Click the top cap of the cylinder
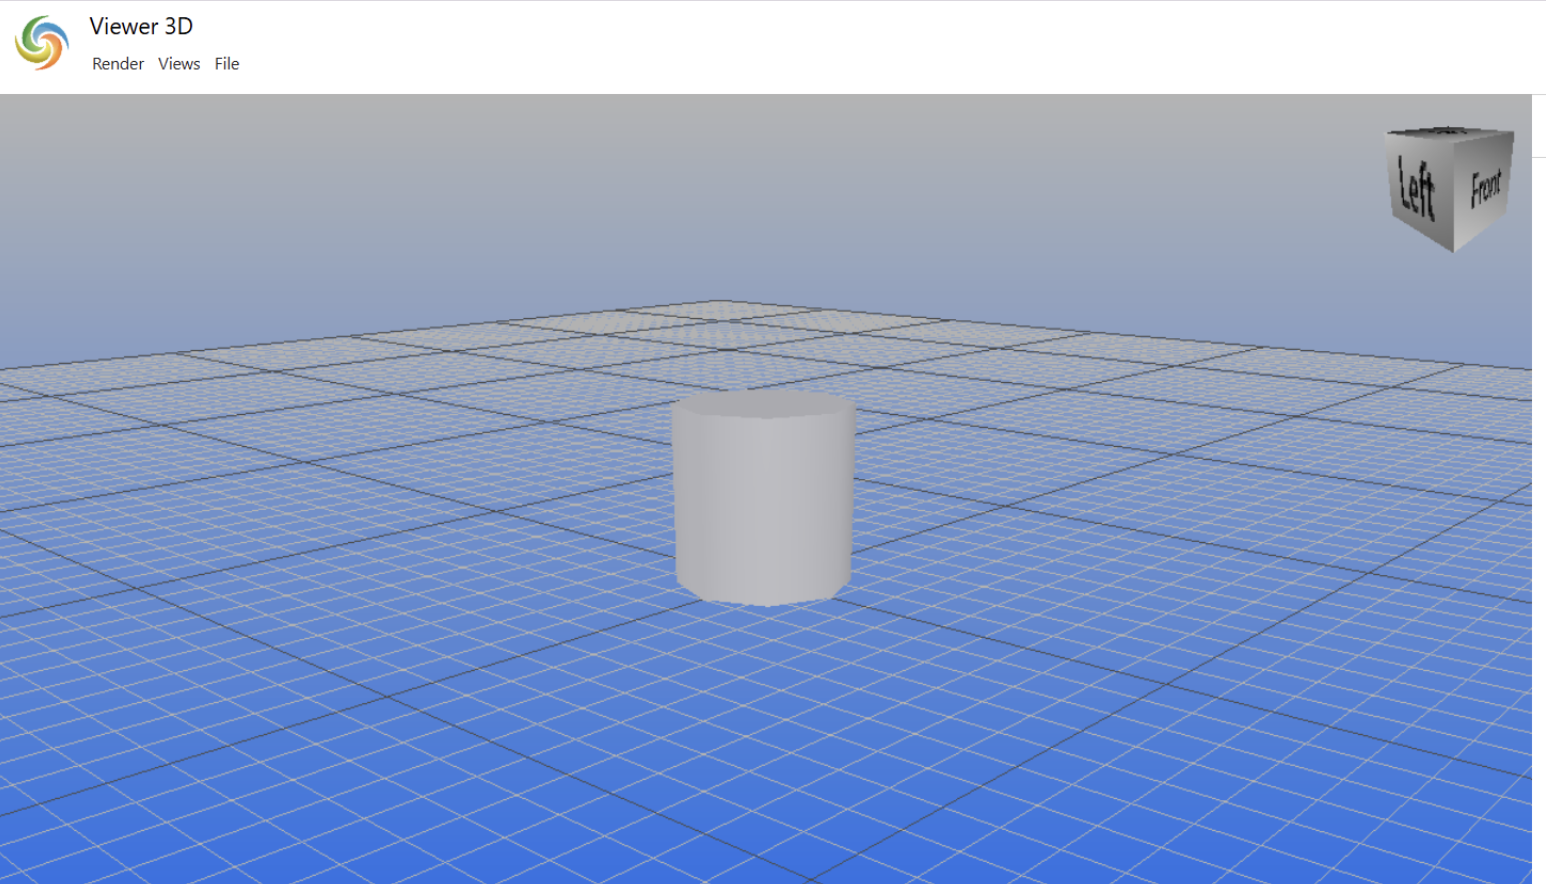Screen dimensions: 1546x884 (763, 404)
